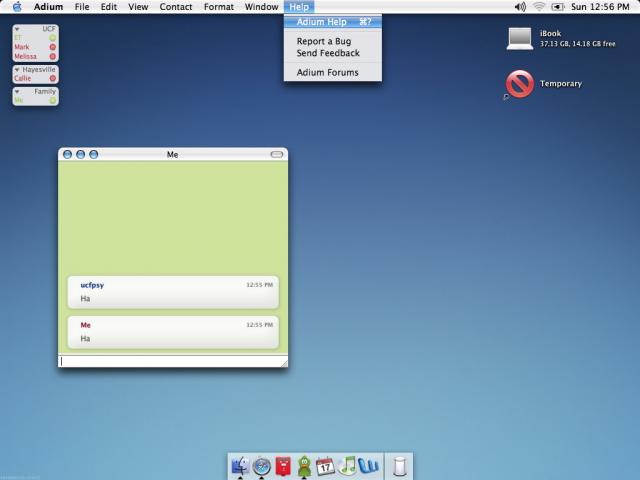The height and width of the screenshot is (480, 640).
Task: Click the Ha text in the Me message
Action: (85, 339)
